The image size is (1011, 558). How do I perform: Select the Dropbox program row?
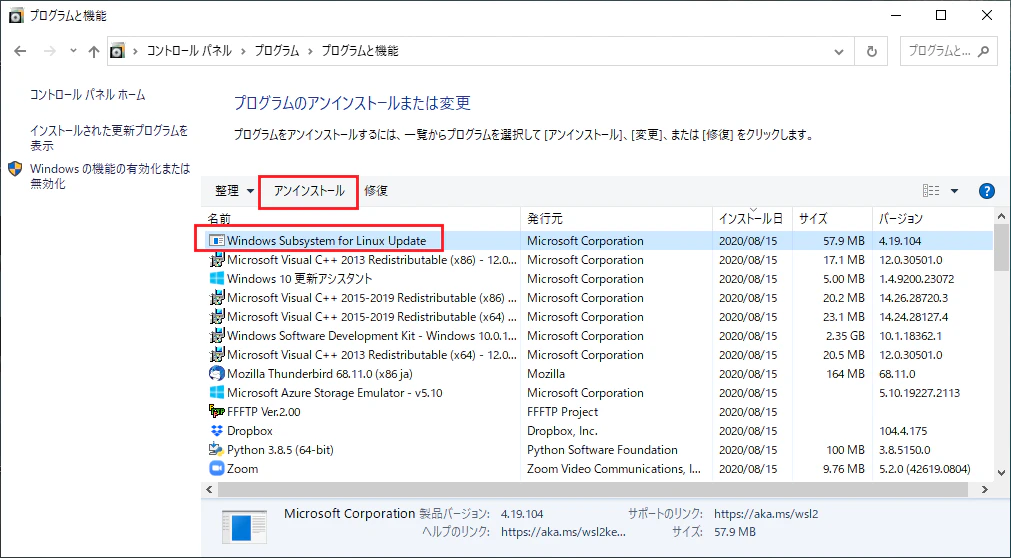[598, 431]
